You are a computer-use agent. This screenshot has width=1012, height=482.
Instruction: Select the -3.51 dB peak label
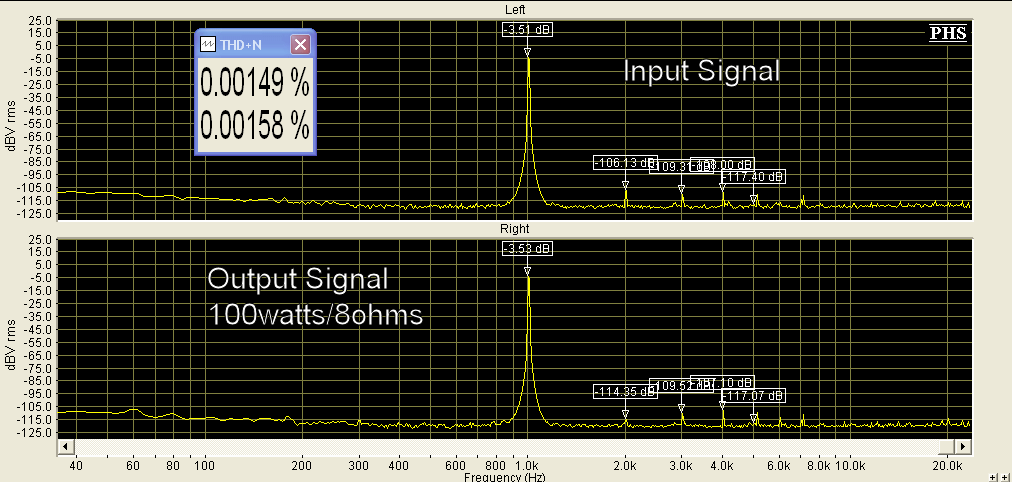pos(527,30)
